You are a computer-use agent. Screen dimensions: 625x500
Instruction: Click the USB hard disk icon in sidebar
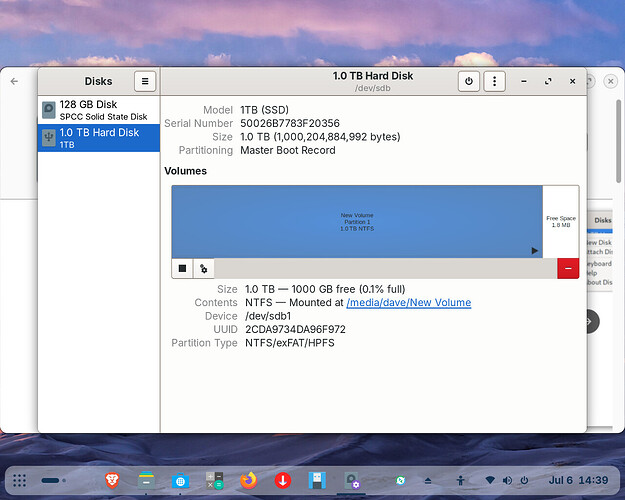click(x=49, y=138)
